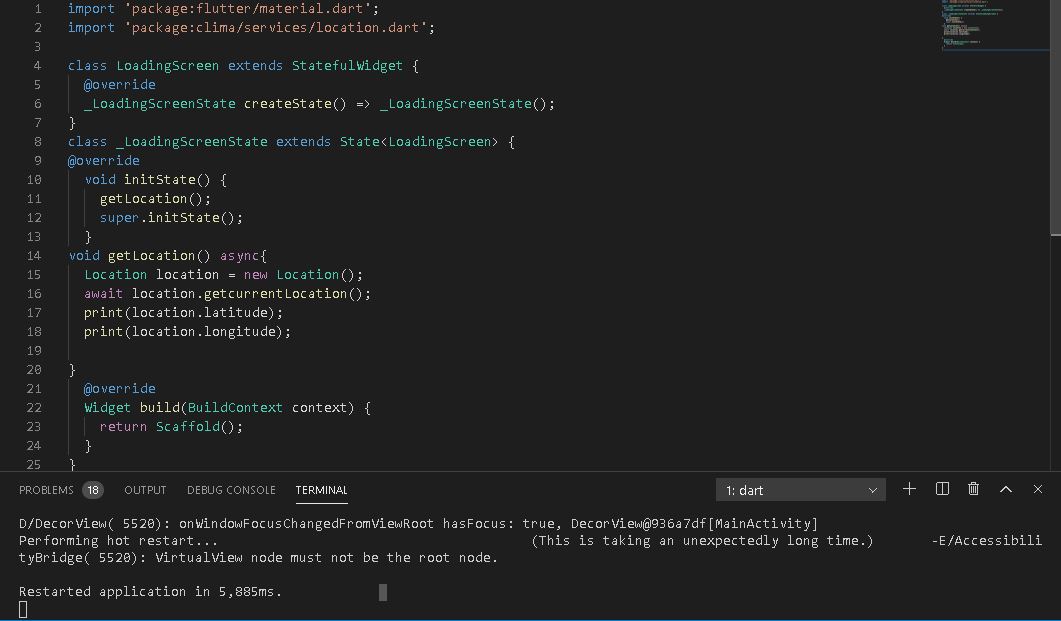Image resolution: width=1061 pixels, height=621 pixels.
Task: Kill the active terminal with the trash icon
Action: (x=973, y=489)
